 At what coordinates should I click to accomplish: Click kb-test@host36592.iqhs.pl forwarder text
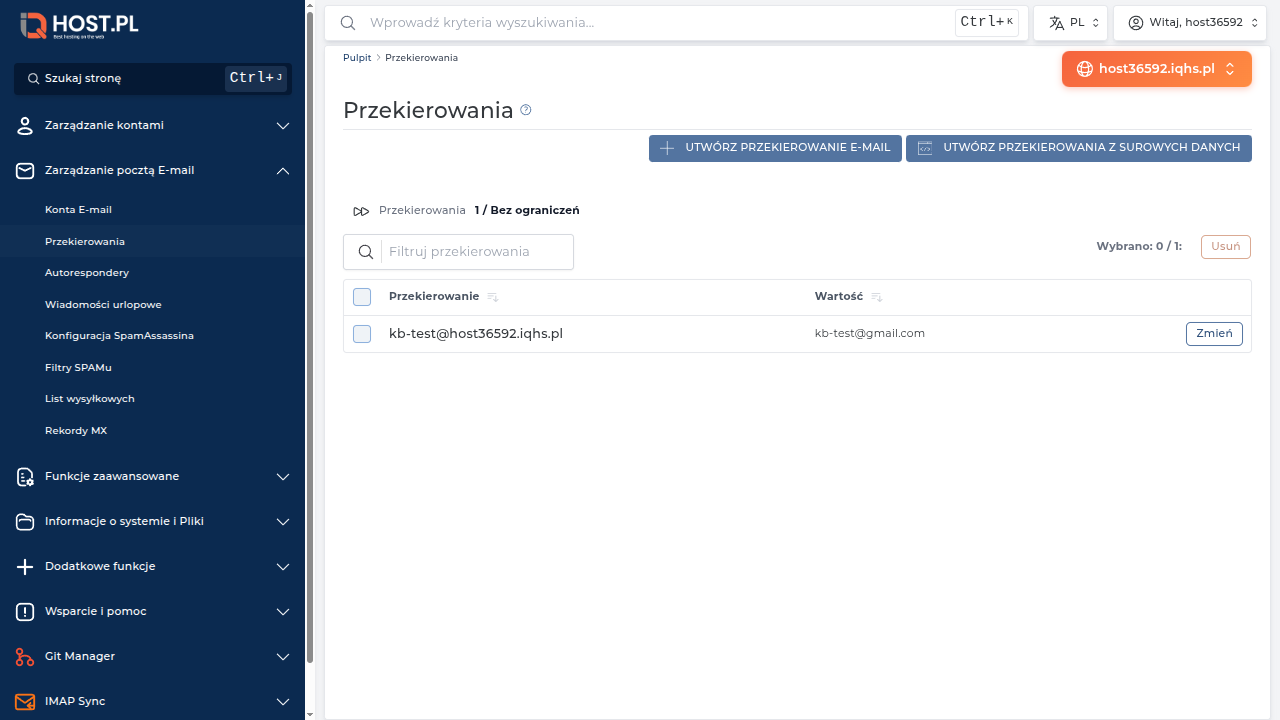tap(476, 334)
